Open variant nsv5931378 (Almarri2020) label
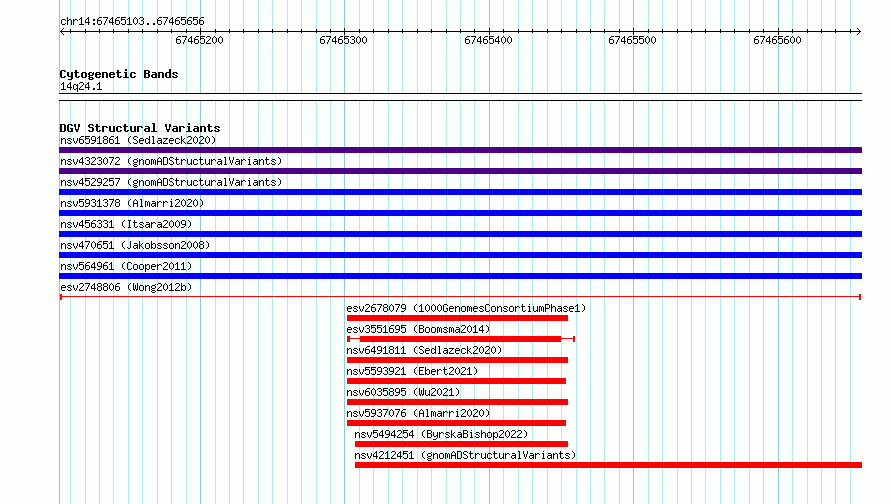 tap(132, 203)
